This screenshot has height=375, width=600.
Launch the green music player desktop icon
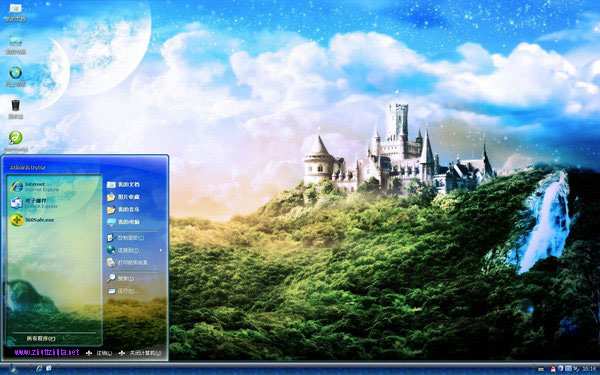pos(15,141)
